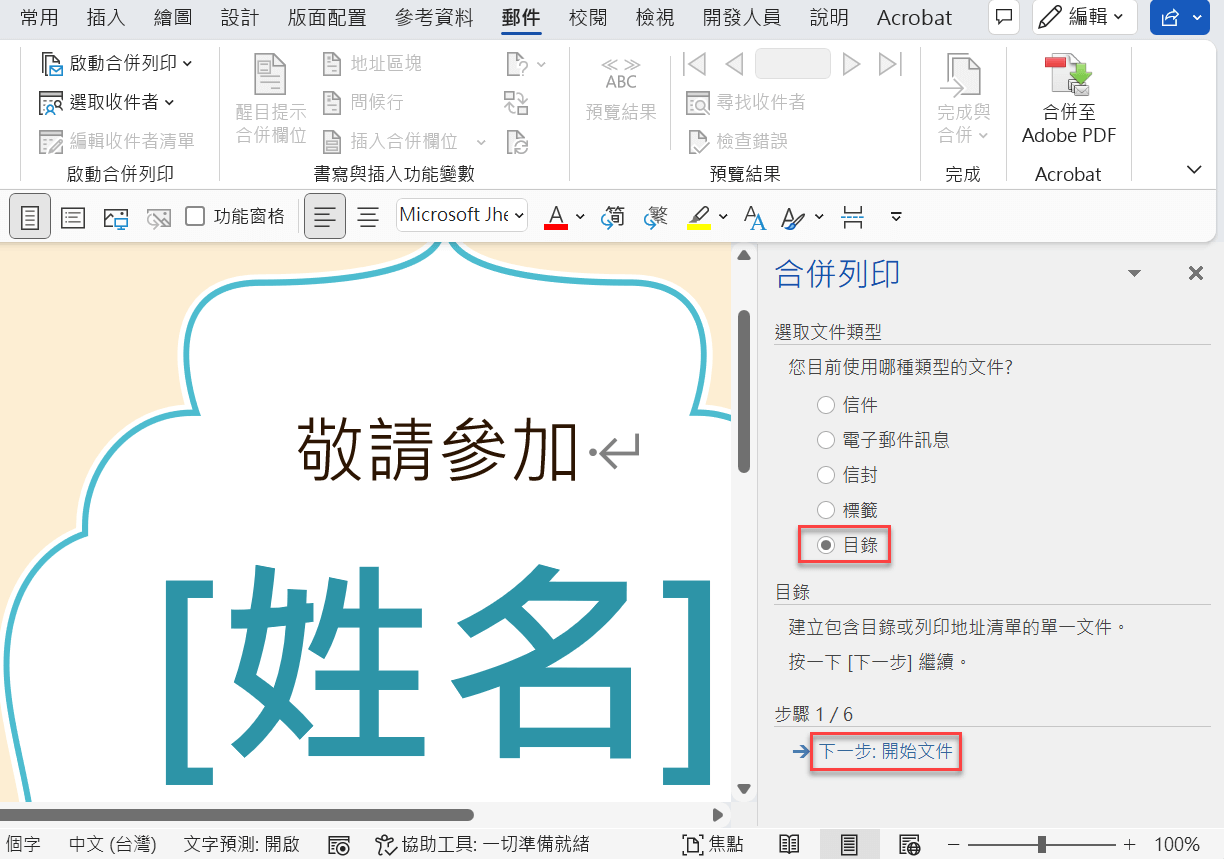Toggle the 功能窗格 checkbox
This screenshot has width=1224, height=859.
click(x=196, y=216)
